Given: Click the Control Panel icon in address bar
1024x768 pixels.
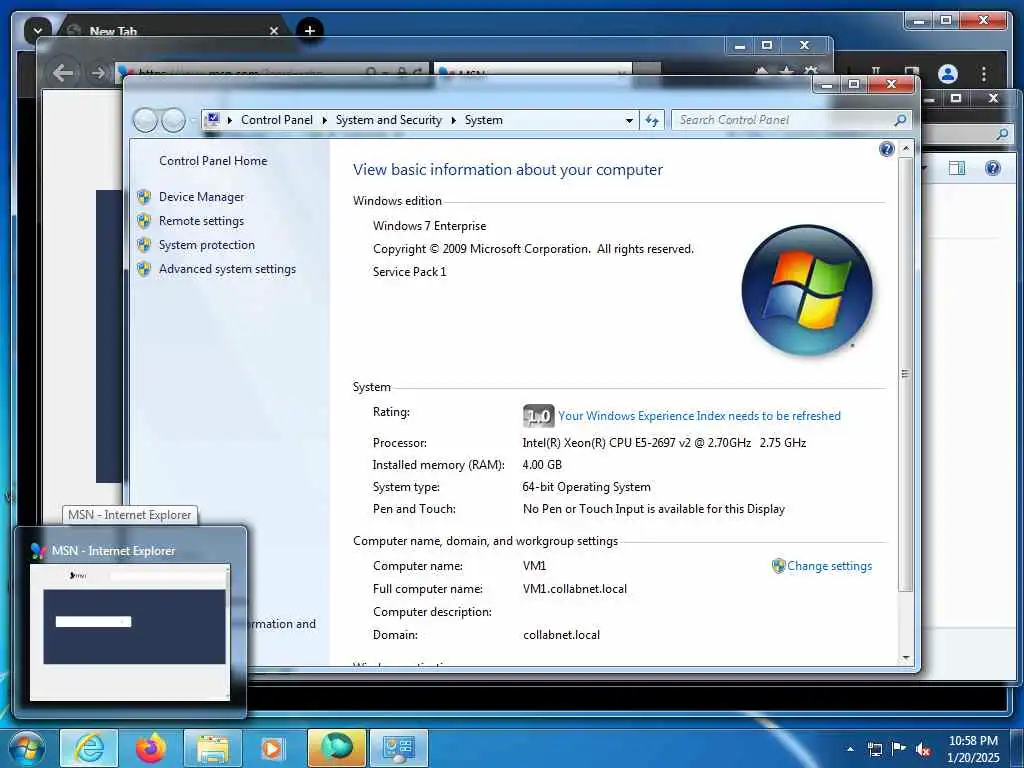Looking at the screenshot, I should (x=212, y=120).
